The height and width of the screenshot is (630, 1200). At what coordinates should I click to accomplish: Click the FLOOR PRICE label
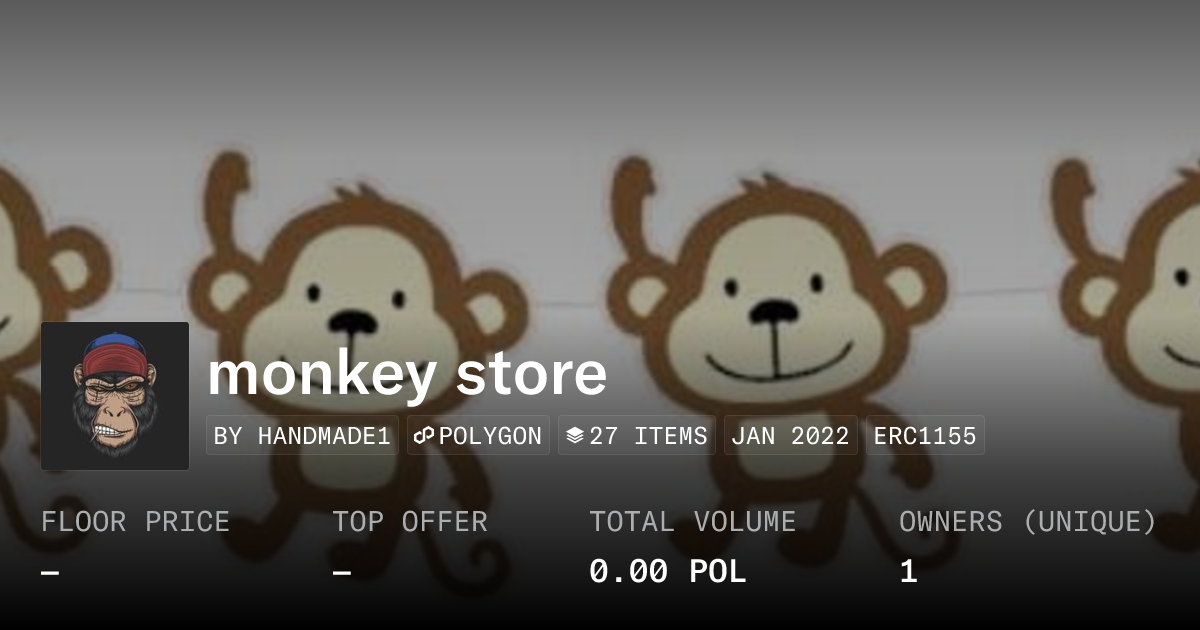coord(135,522)
